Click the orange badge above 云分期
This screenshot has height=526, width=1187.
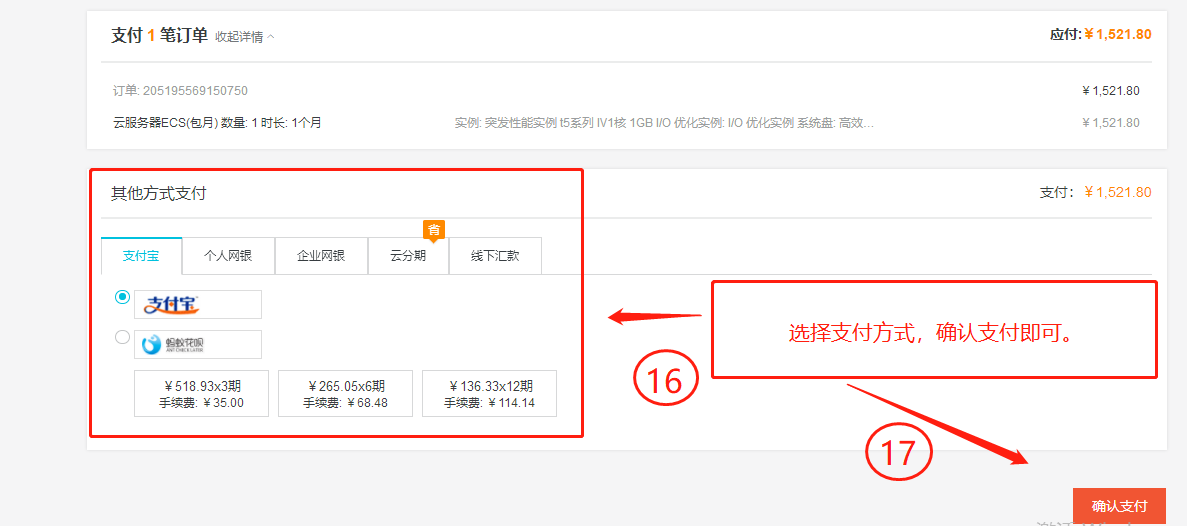(433, 229)
